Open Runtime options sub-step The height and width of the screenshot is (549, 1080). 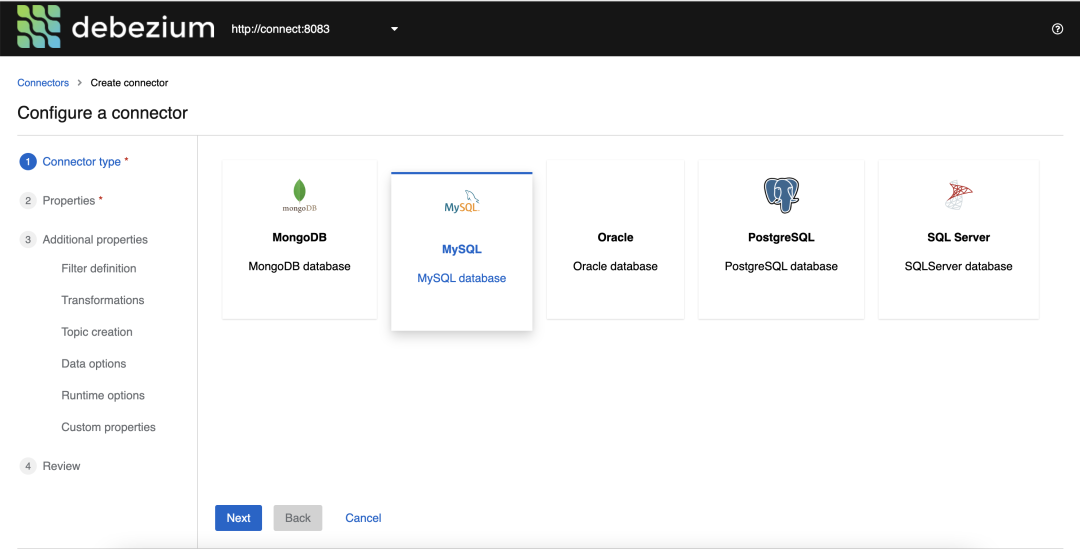coord(103,395)
